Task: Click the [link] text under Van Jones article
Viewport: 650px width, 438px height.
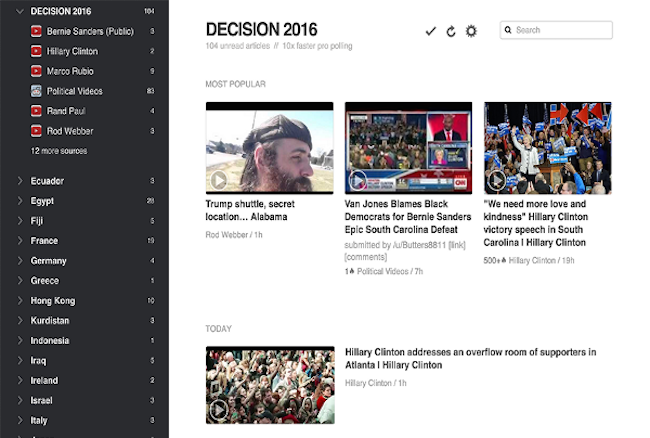Action: (457, 245)
